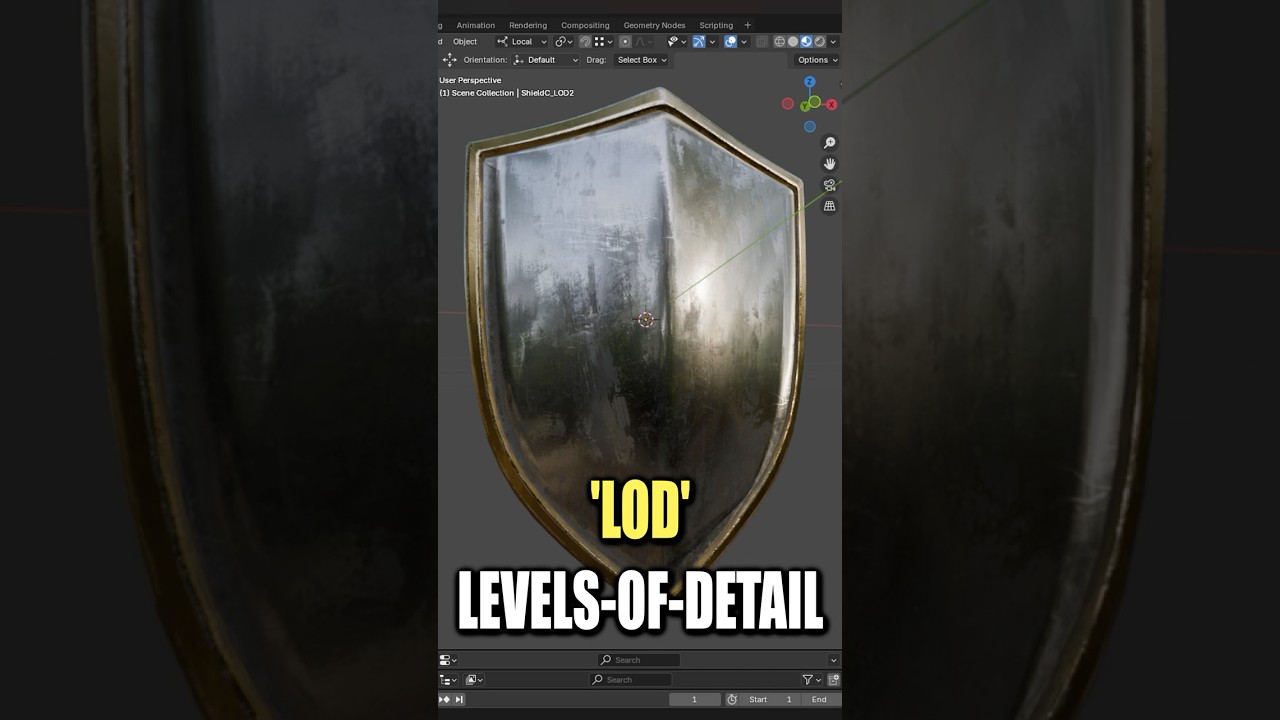The height and width of the screenshot is (720, 1280).
Task: Toggle show gizmo button
Action: coord(699,41)
